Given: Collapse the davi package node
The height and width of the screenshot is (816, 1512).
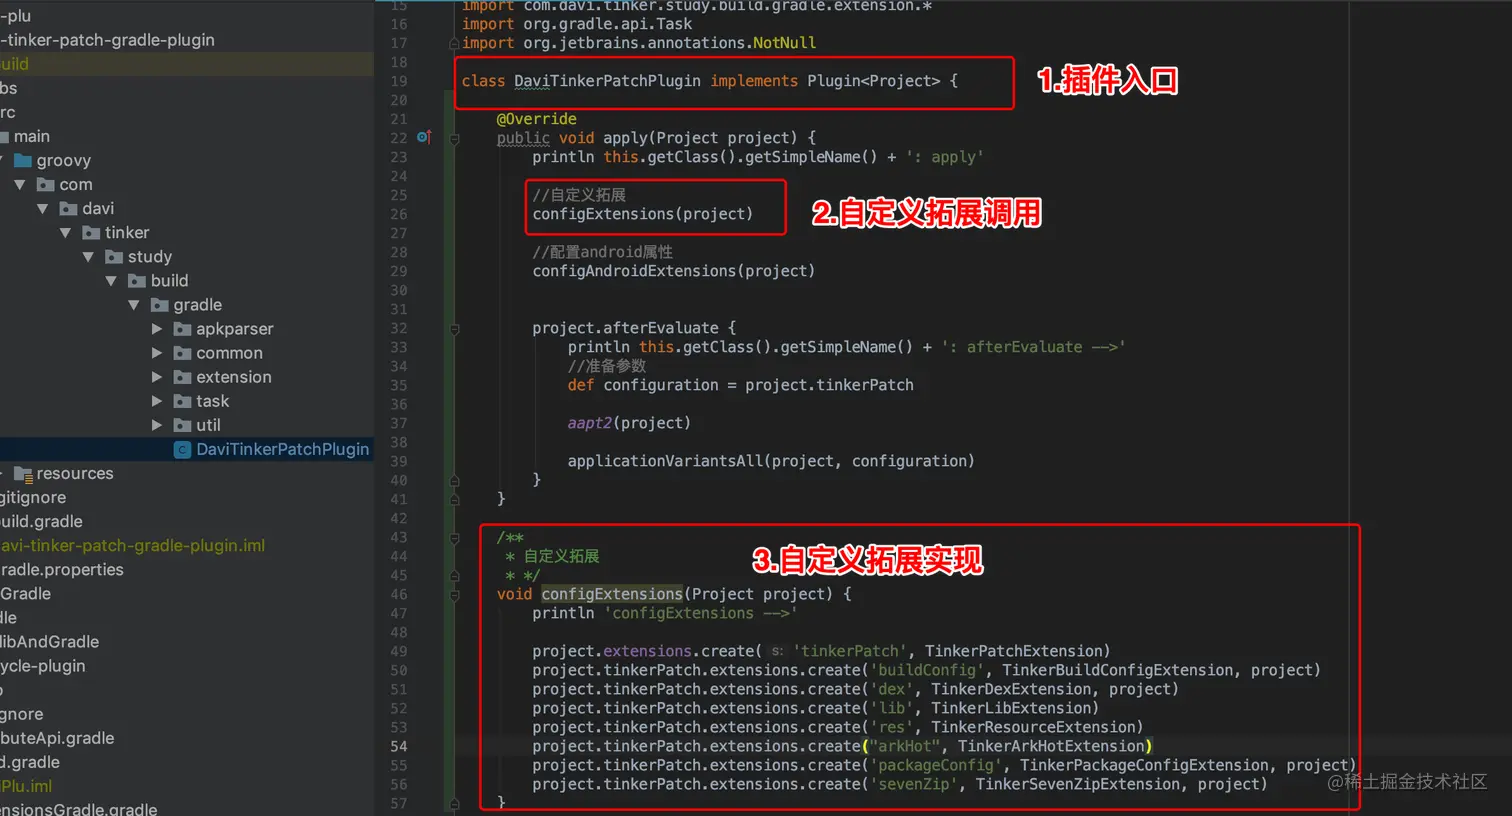Looking at the screenshot, I should [43, 209].
